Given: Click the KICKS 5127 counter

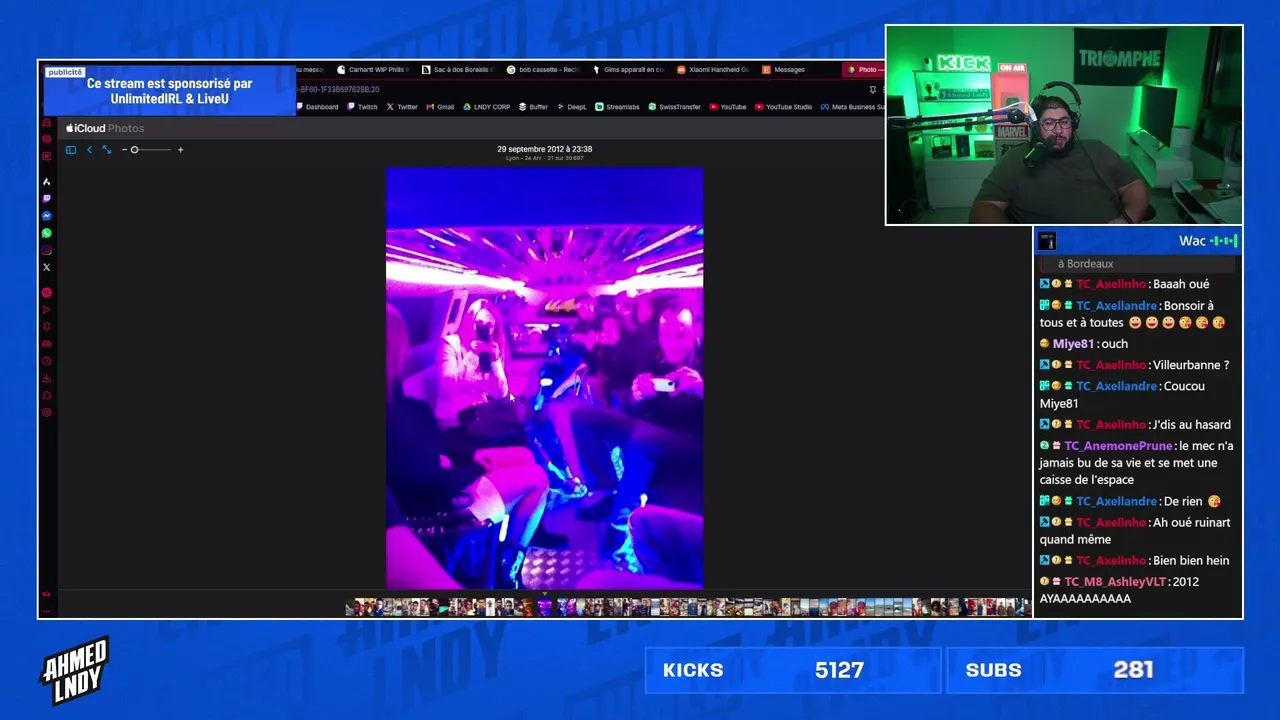Looking at the screenshot, I should coord(793,670).
